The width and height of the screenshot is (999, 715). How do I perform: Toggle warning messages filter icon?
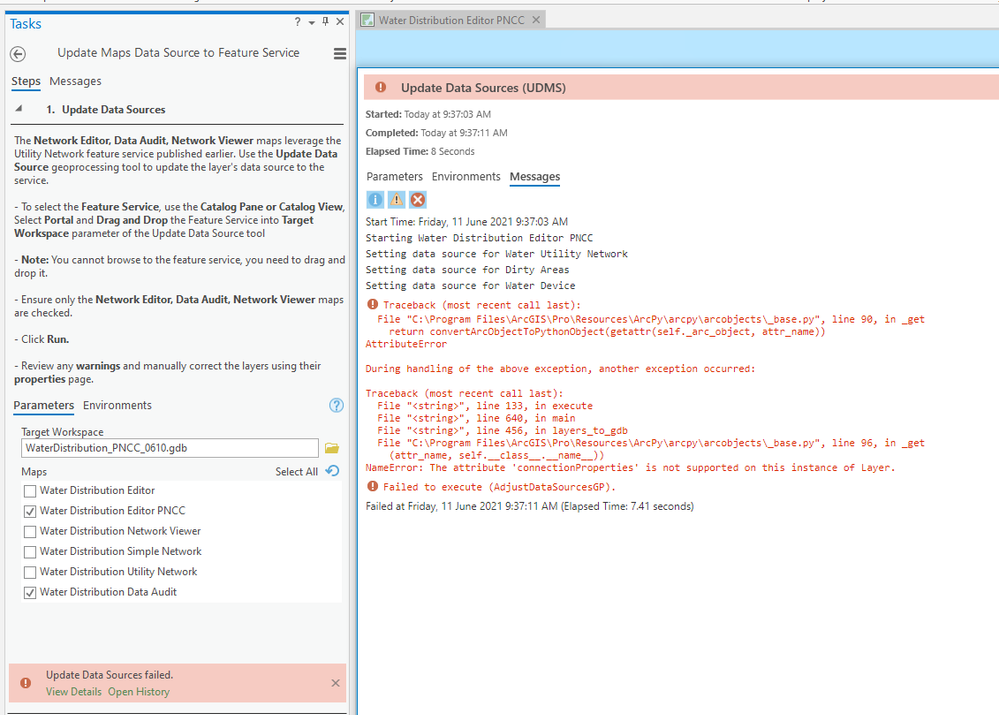tap(396, 200)
